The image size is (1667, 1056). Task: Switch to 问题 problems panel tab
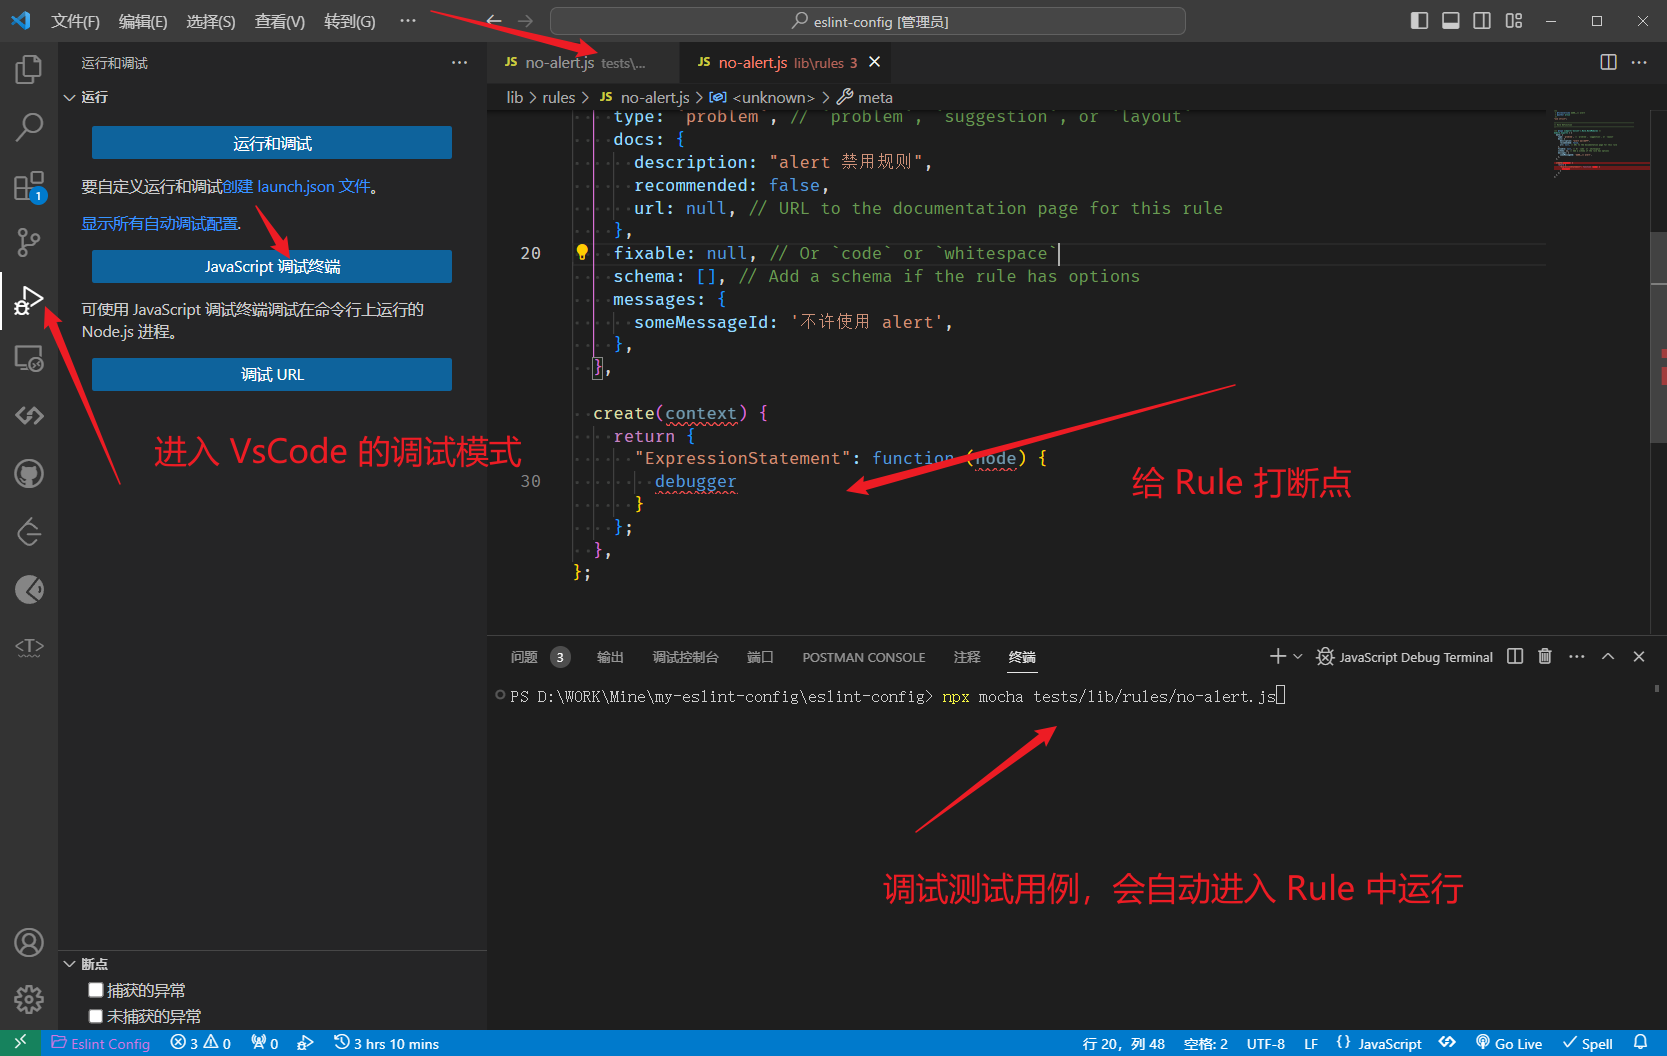point(540,657)
